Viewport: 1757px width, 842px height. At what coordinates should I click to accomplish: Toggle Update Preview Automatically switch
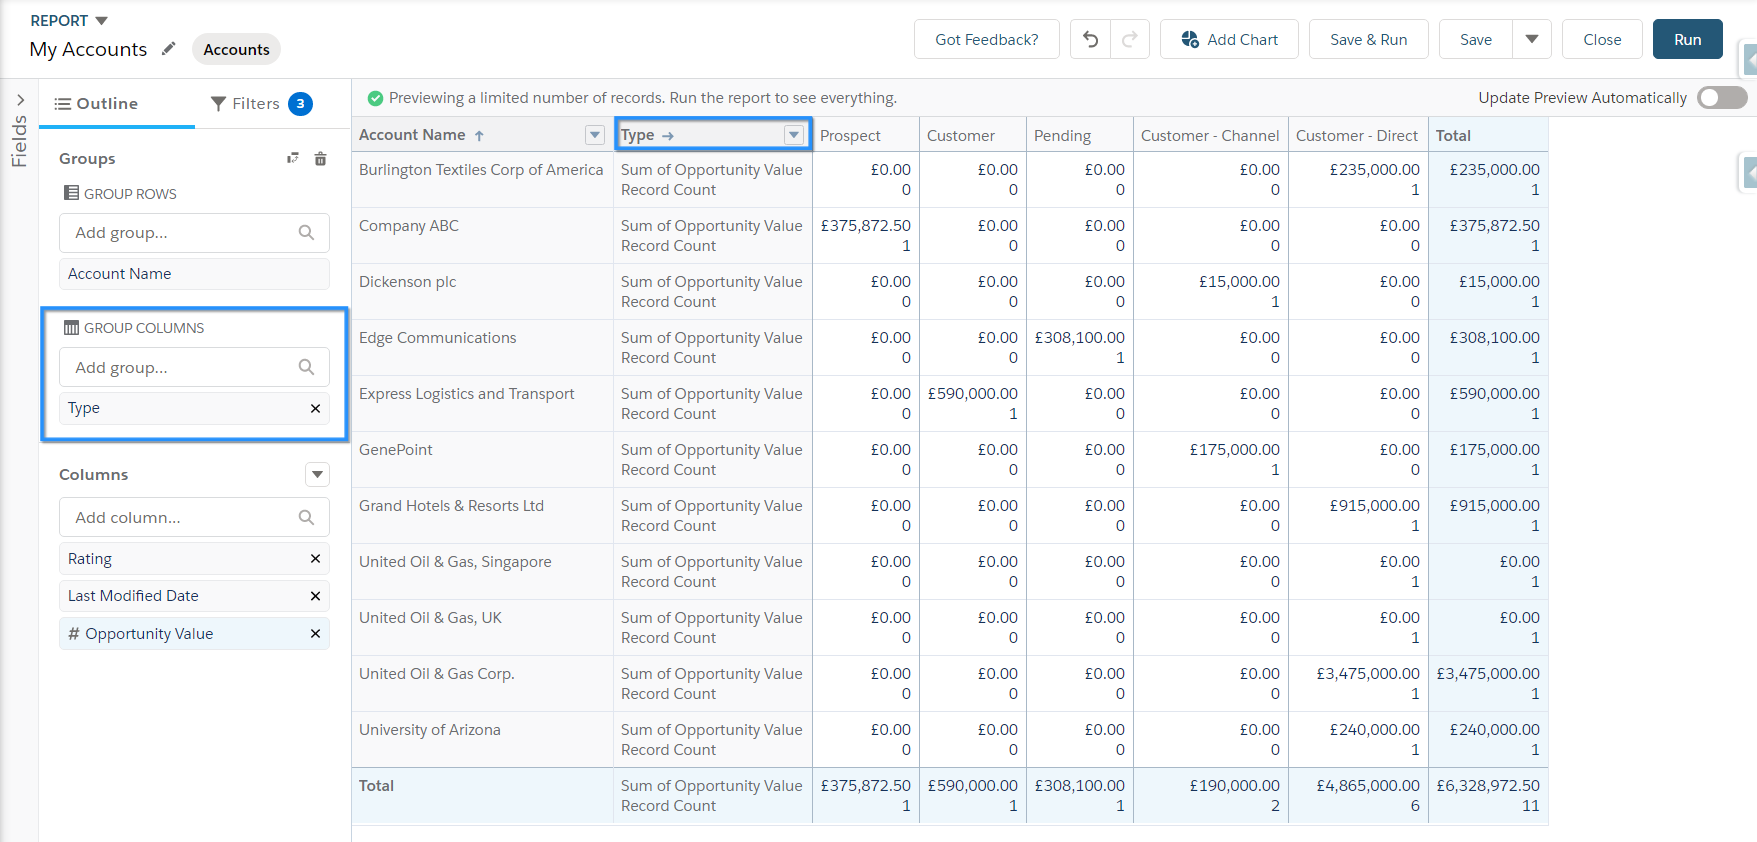pos(1722,98)
